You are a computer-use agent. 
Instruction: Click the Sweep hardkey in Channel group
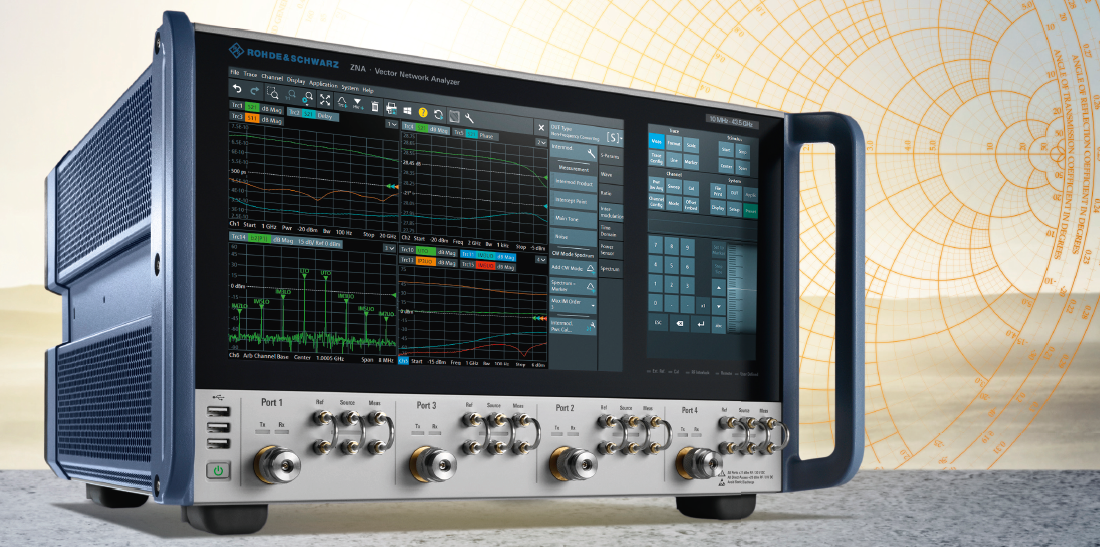[674, 187]
